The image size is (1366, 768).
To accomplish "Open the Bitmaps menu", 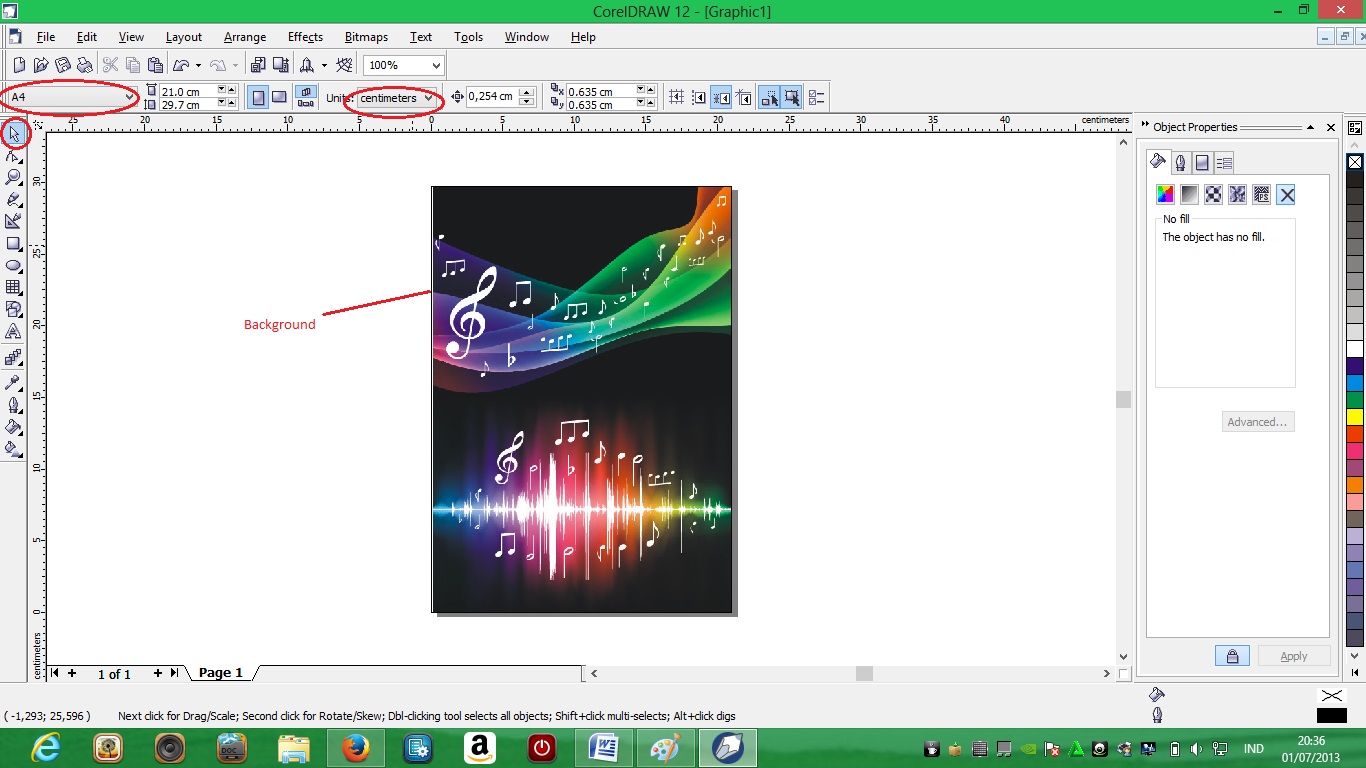I will click(x=366, y=37).
